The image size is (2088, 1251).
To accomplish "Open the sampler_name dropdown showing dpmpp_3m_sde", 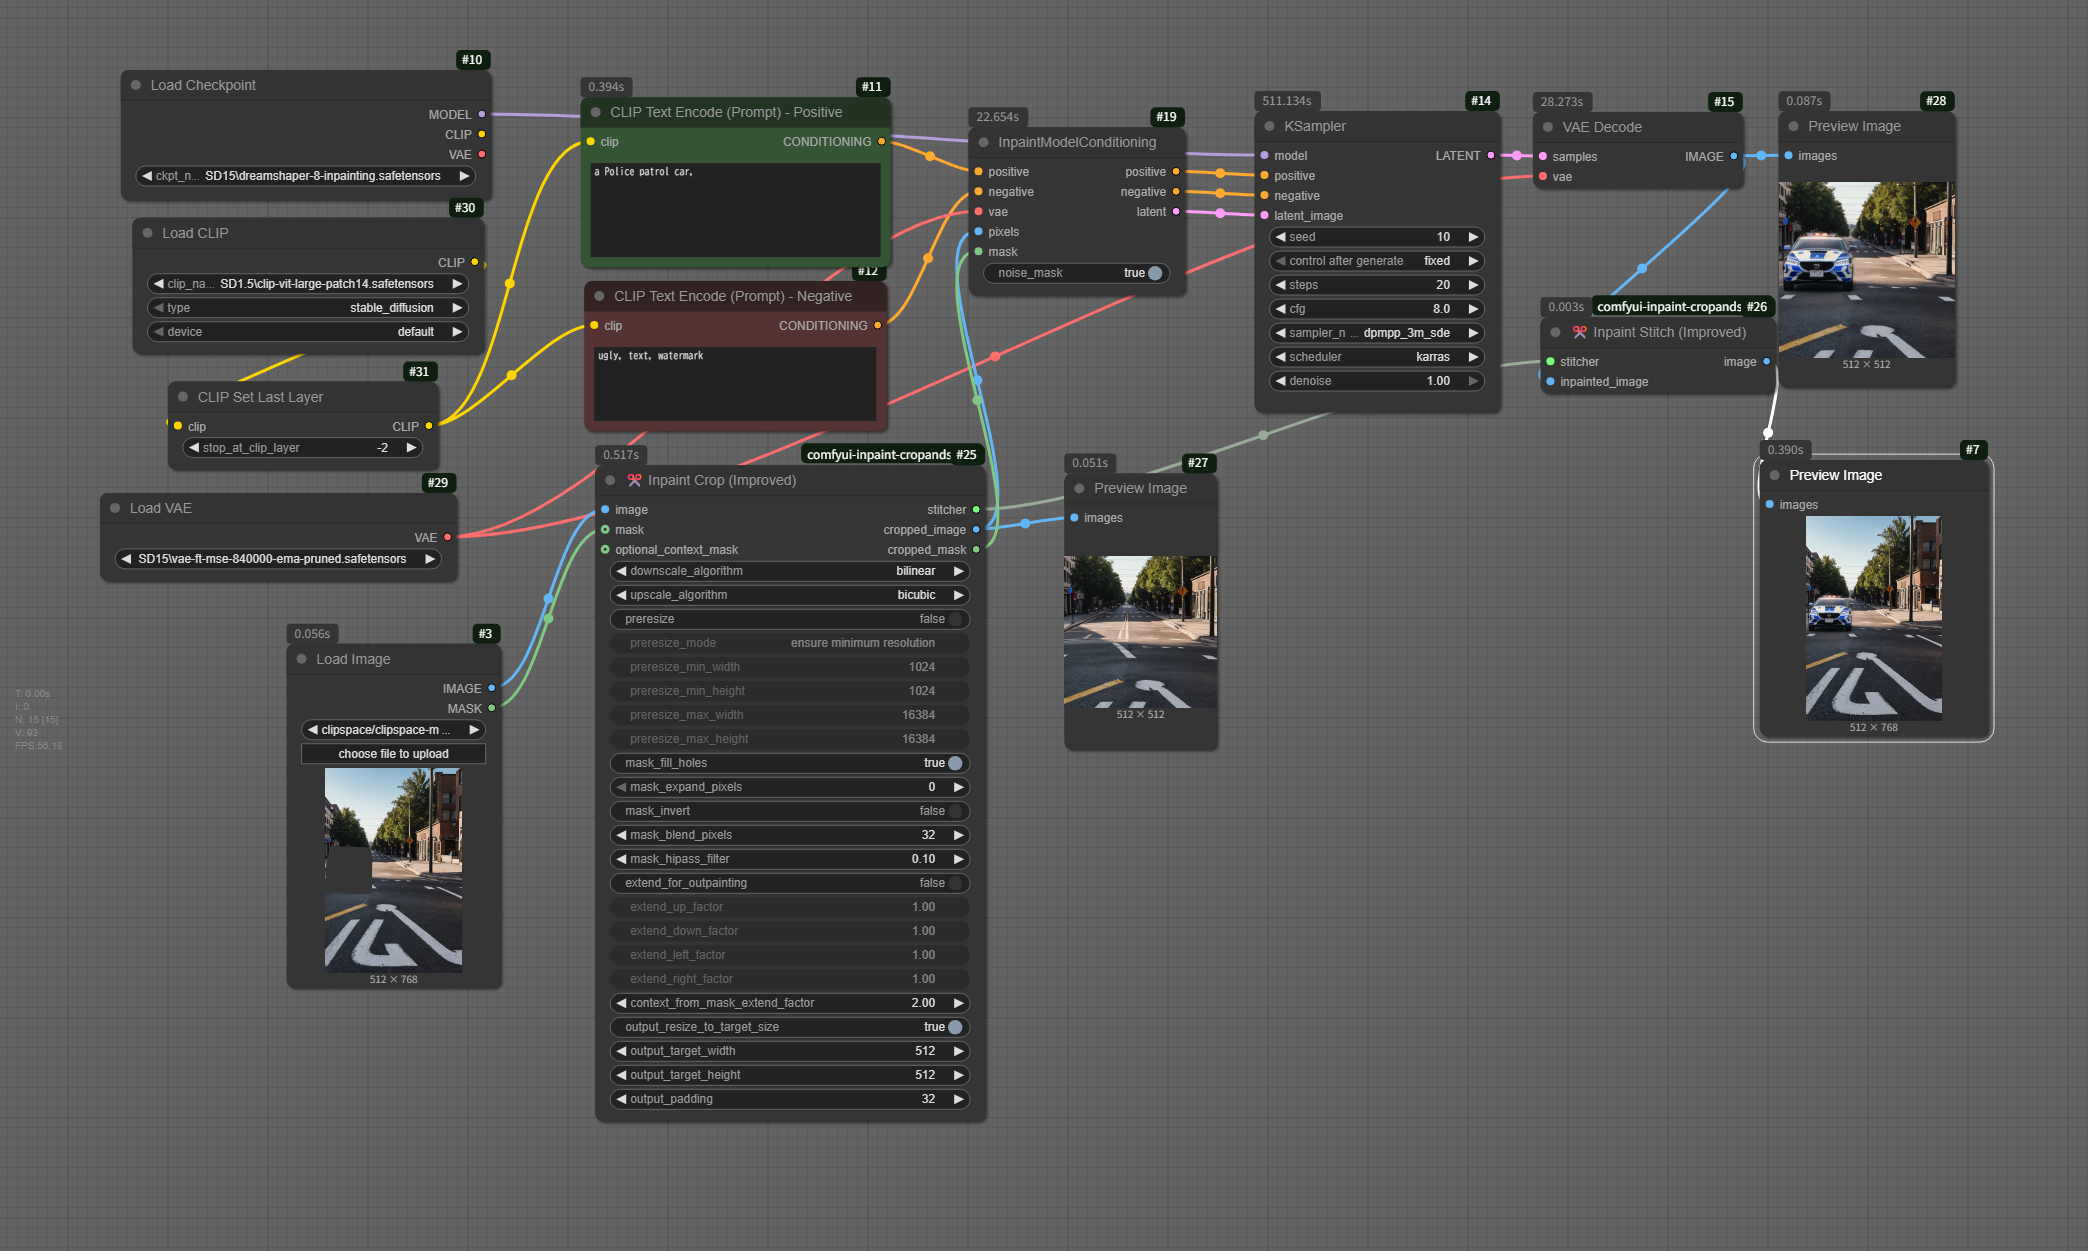I will click(x=1376, y=334).
